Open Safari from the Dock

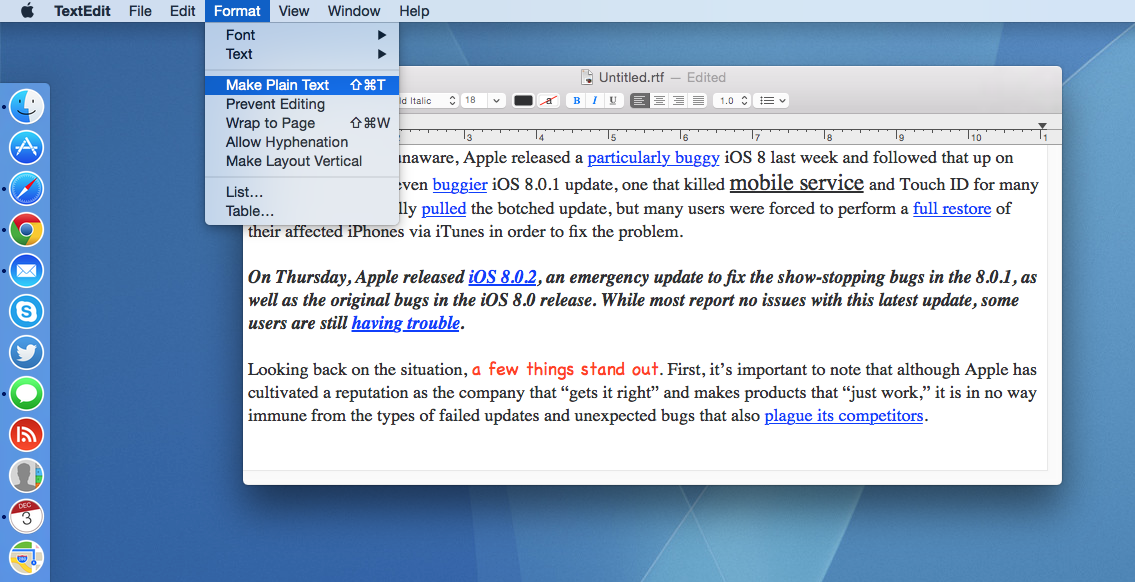(26, 188)
